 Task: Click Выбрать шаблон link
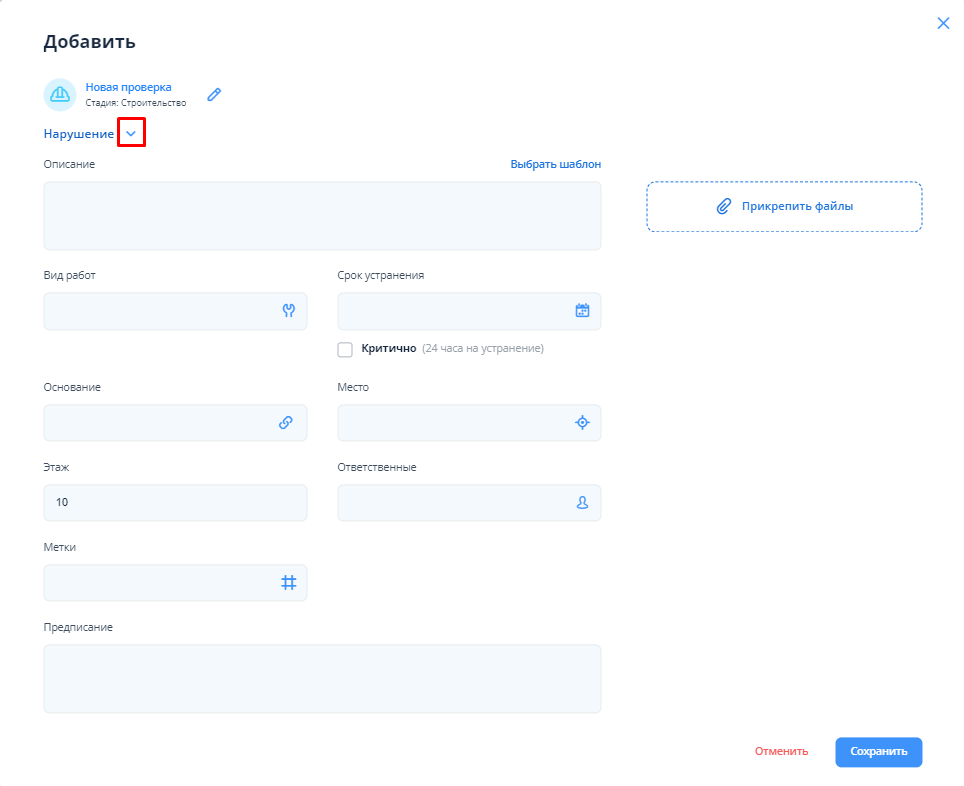pos(555,164)
